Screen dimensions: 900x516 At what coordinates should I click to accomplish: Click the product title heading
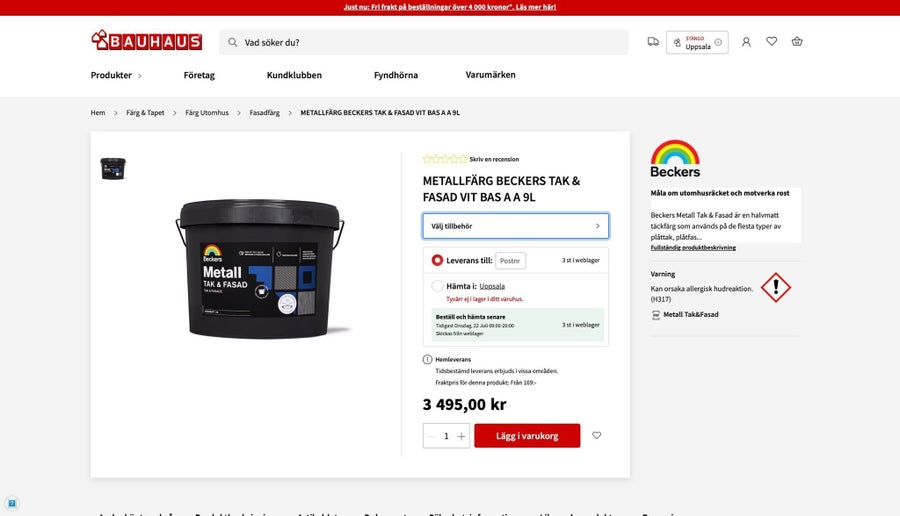point(501,189)
